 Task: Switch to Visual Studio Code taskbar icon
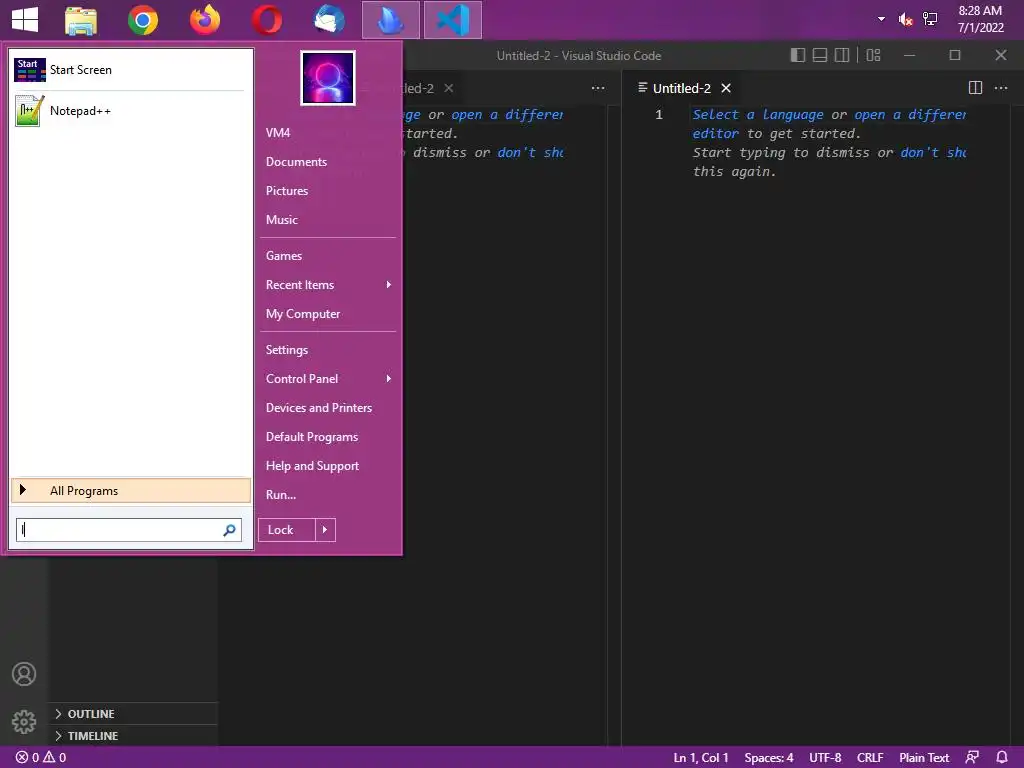453,20
